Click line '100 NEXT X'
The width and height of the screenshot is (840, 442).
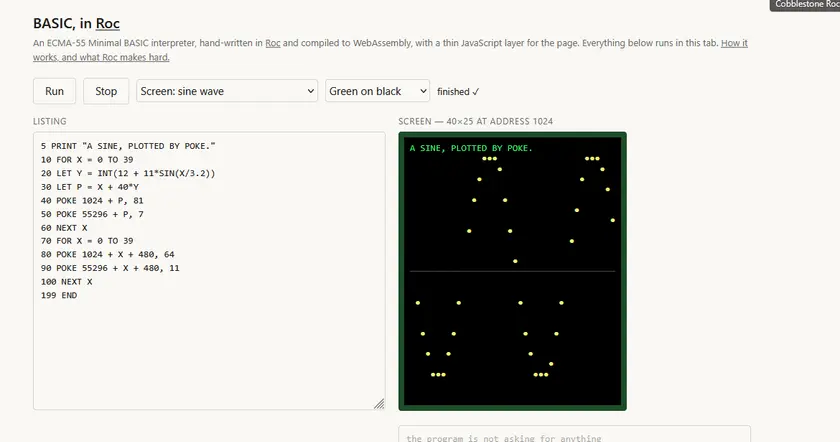[66, 282]
